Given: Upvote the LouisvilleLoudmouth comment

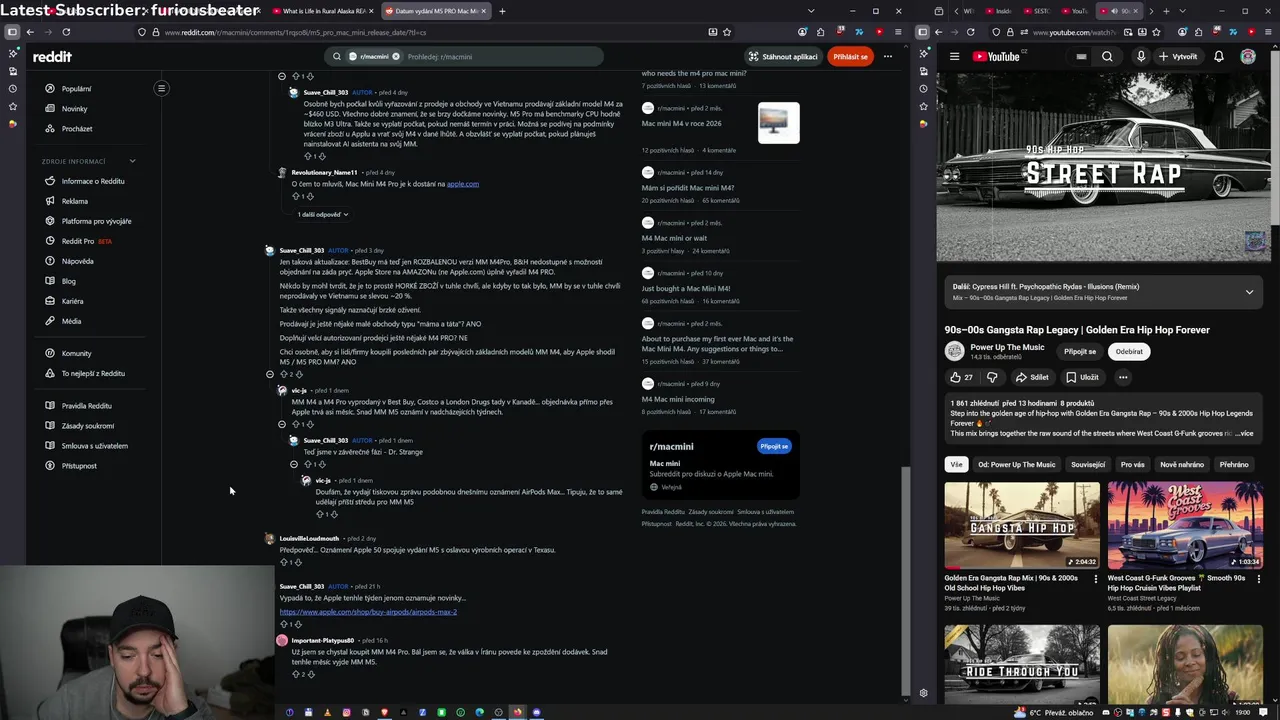Looking at the screenshot, I should tap(284, 562).
